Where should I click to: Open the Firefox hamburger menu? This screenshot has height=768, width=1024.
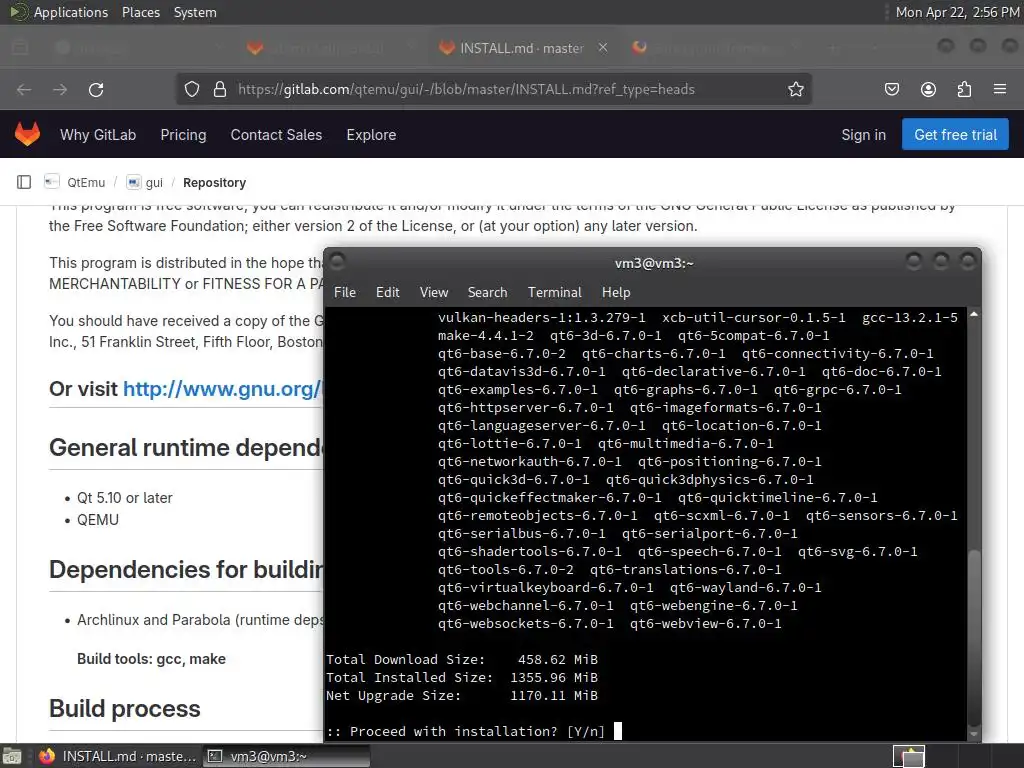1000,89
